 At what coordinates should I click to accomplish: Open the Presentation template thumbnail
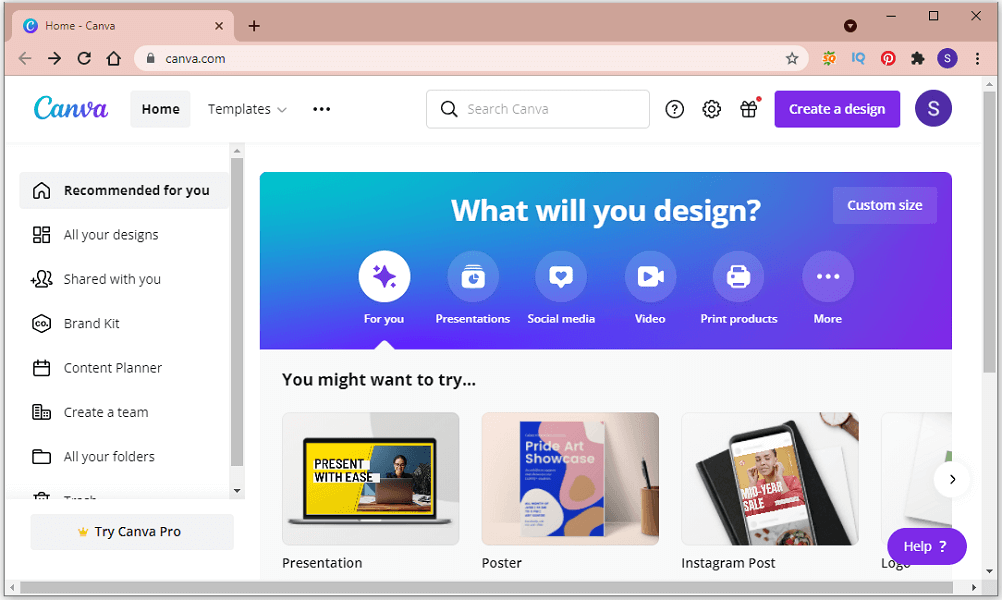pos(371,479)
